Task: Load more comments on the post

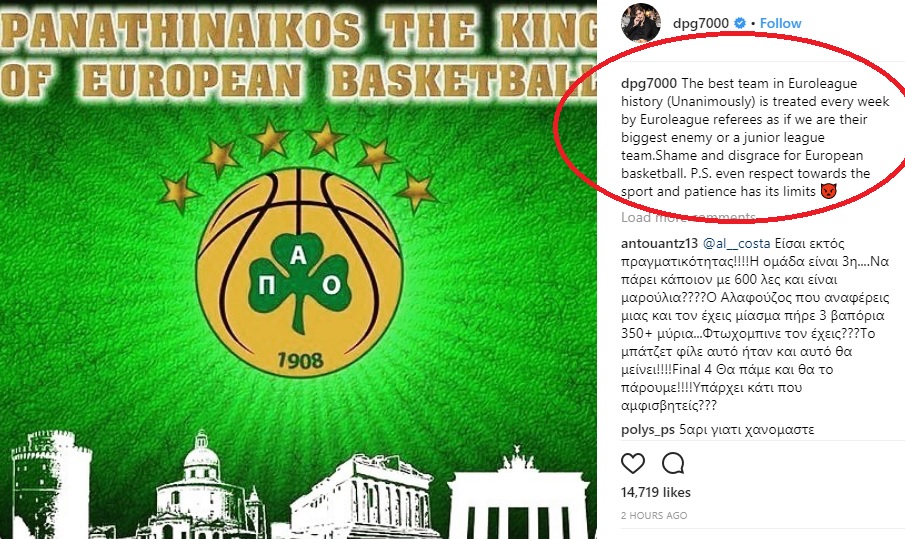Action: pyautogui.click(x=688, y=217)
